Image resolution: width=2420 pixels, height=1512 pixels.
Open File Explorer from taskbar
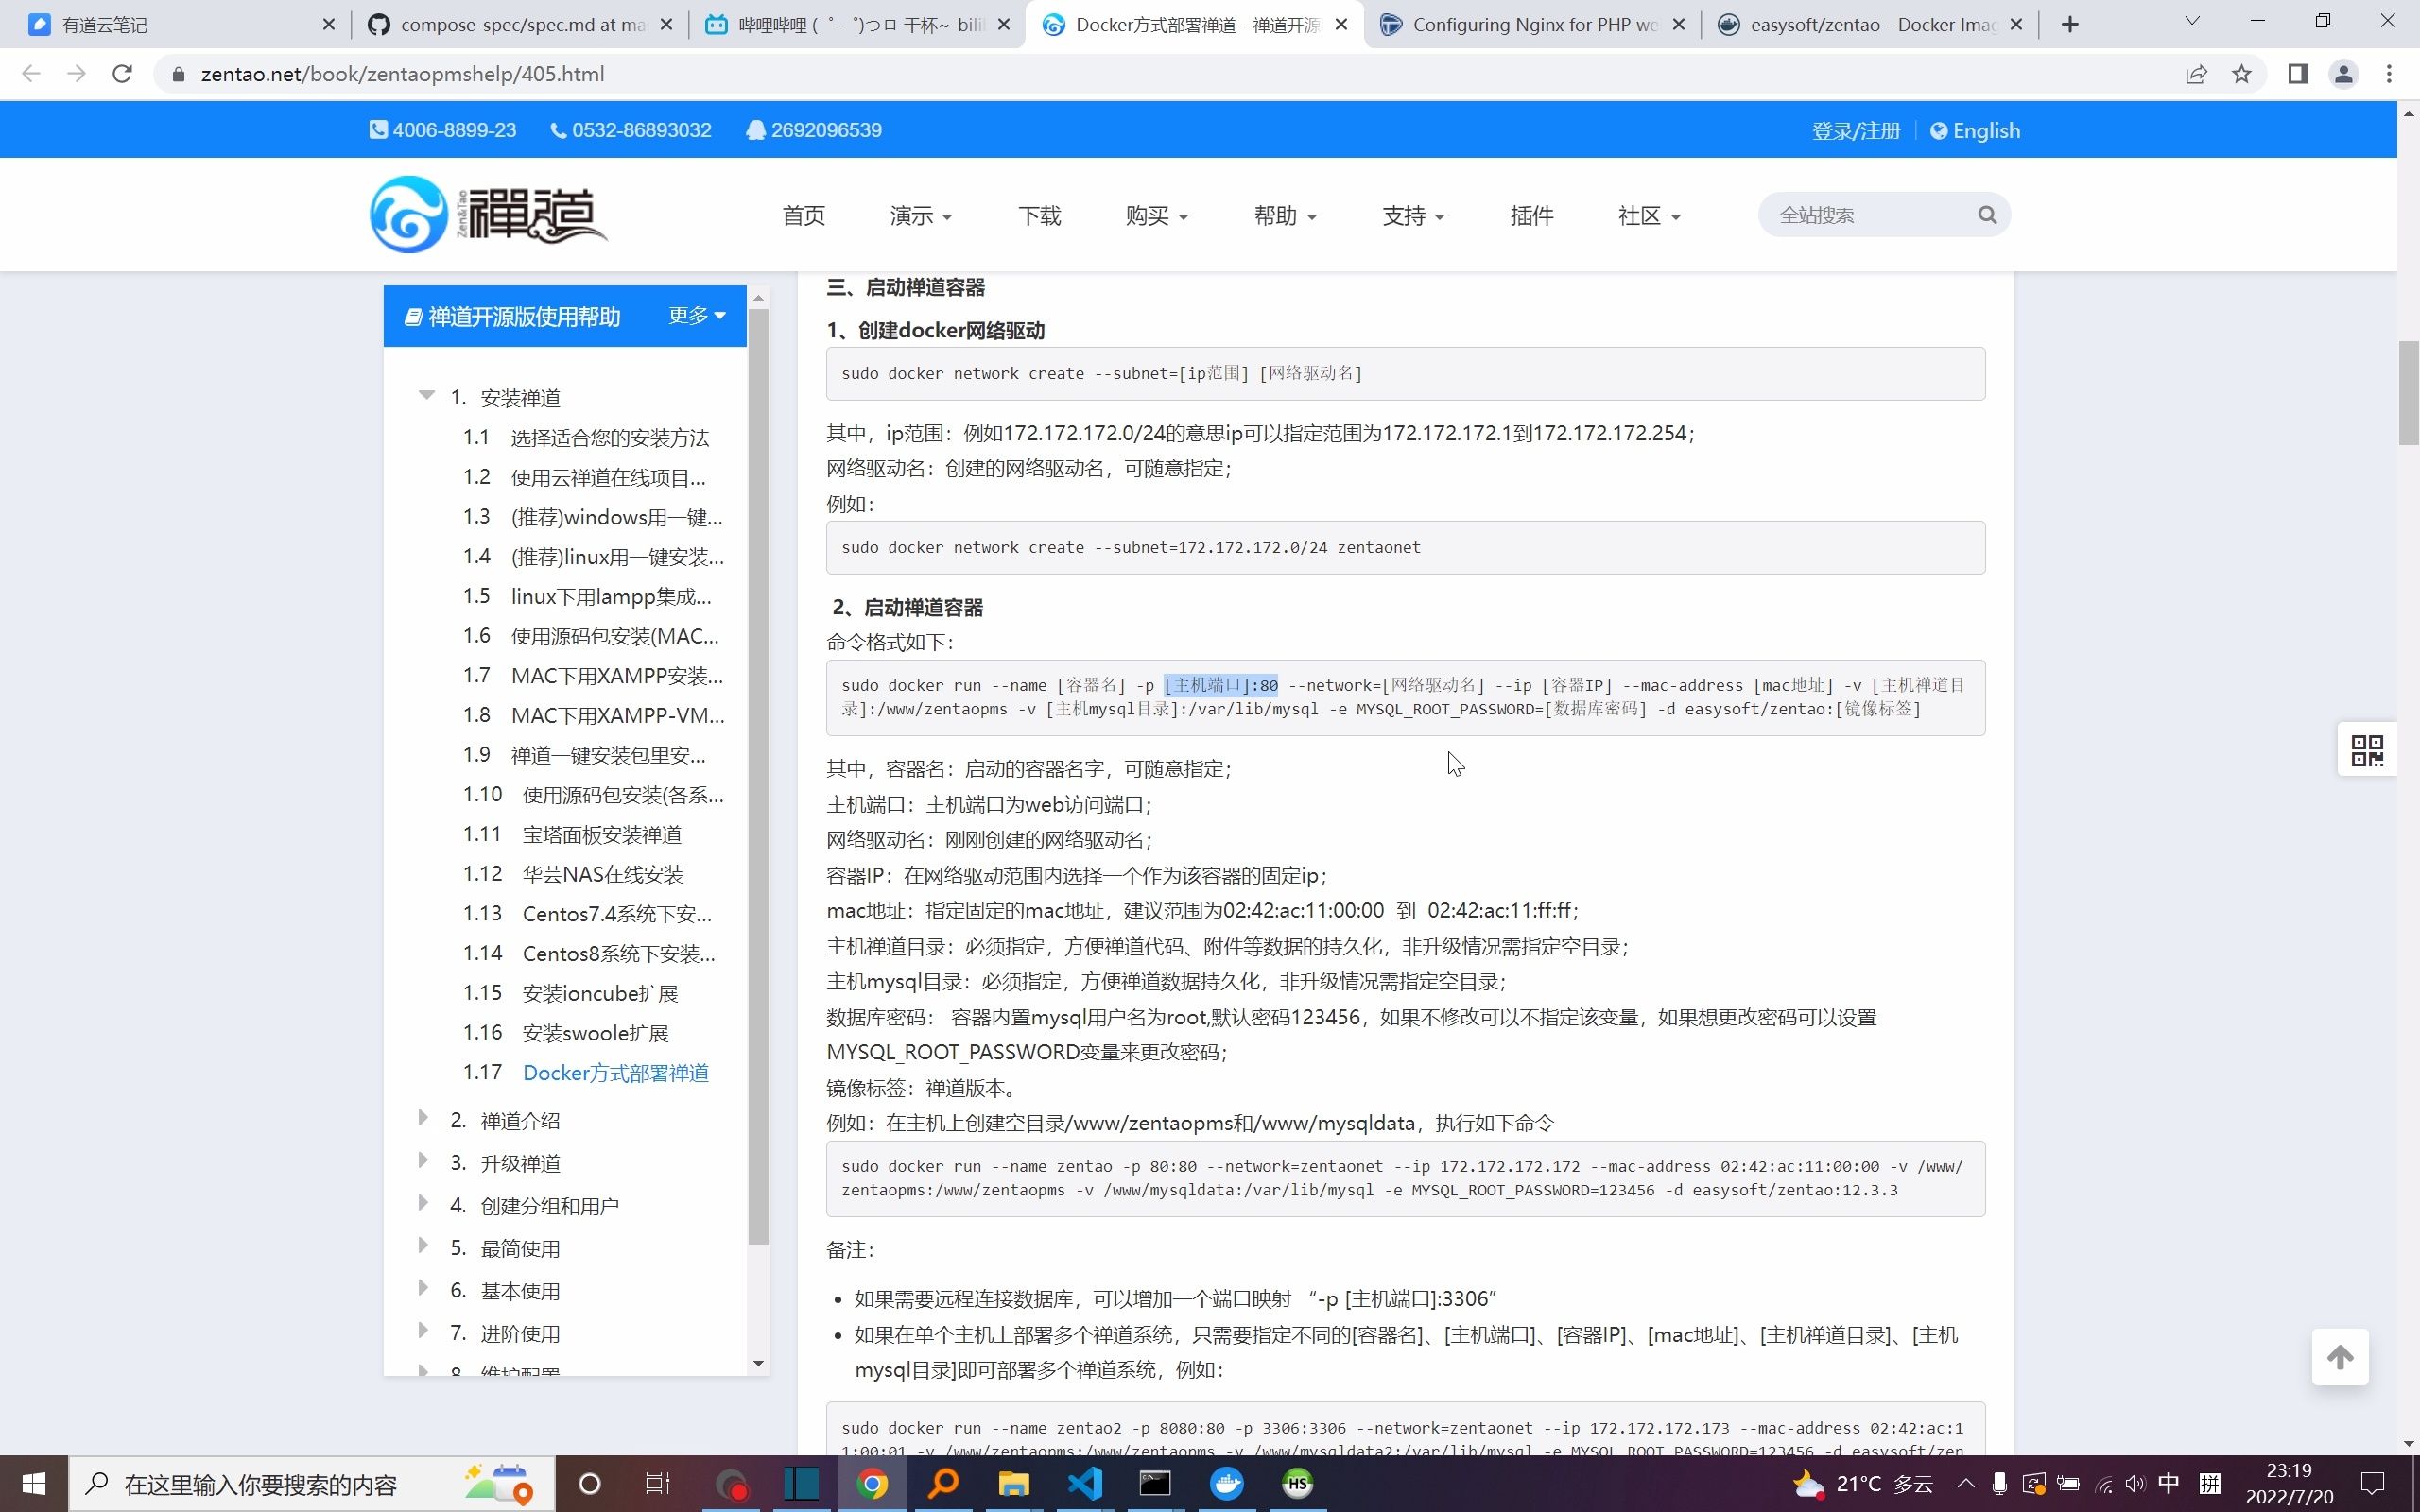coord(1013,1484)
